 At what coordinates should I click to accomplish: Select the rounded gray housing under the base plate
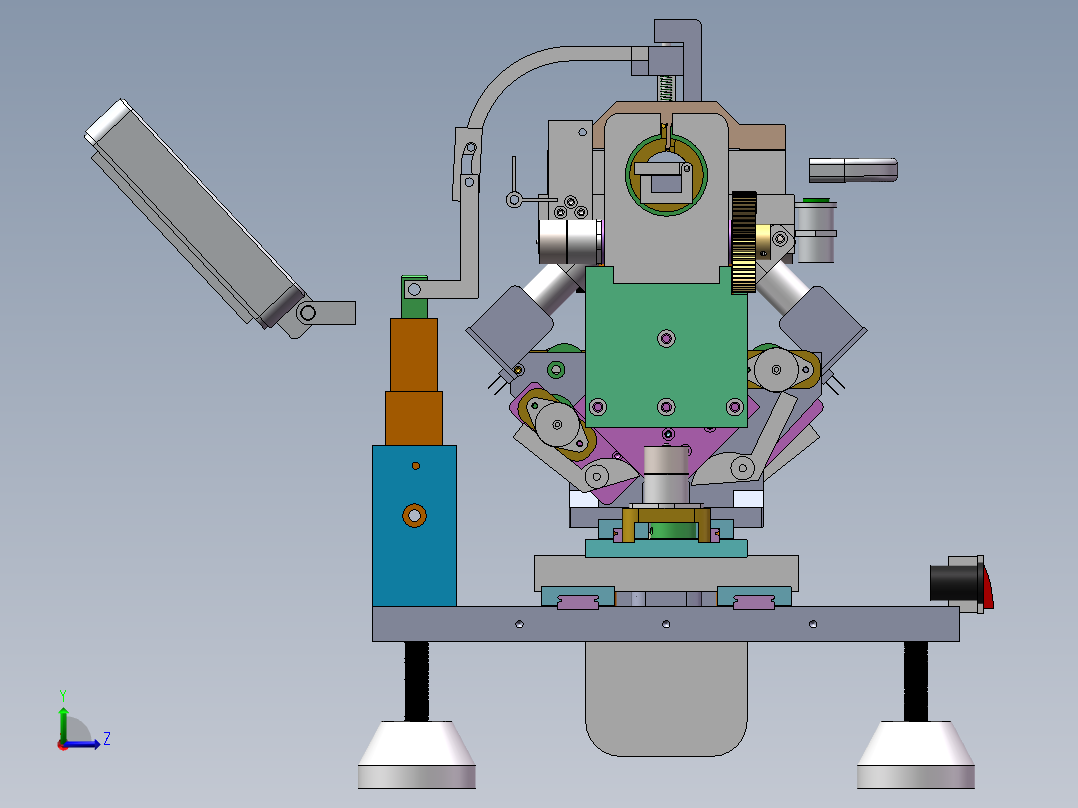click(x=666, y=698)
